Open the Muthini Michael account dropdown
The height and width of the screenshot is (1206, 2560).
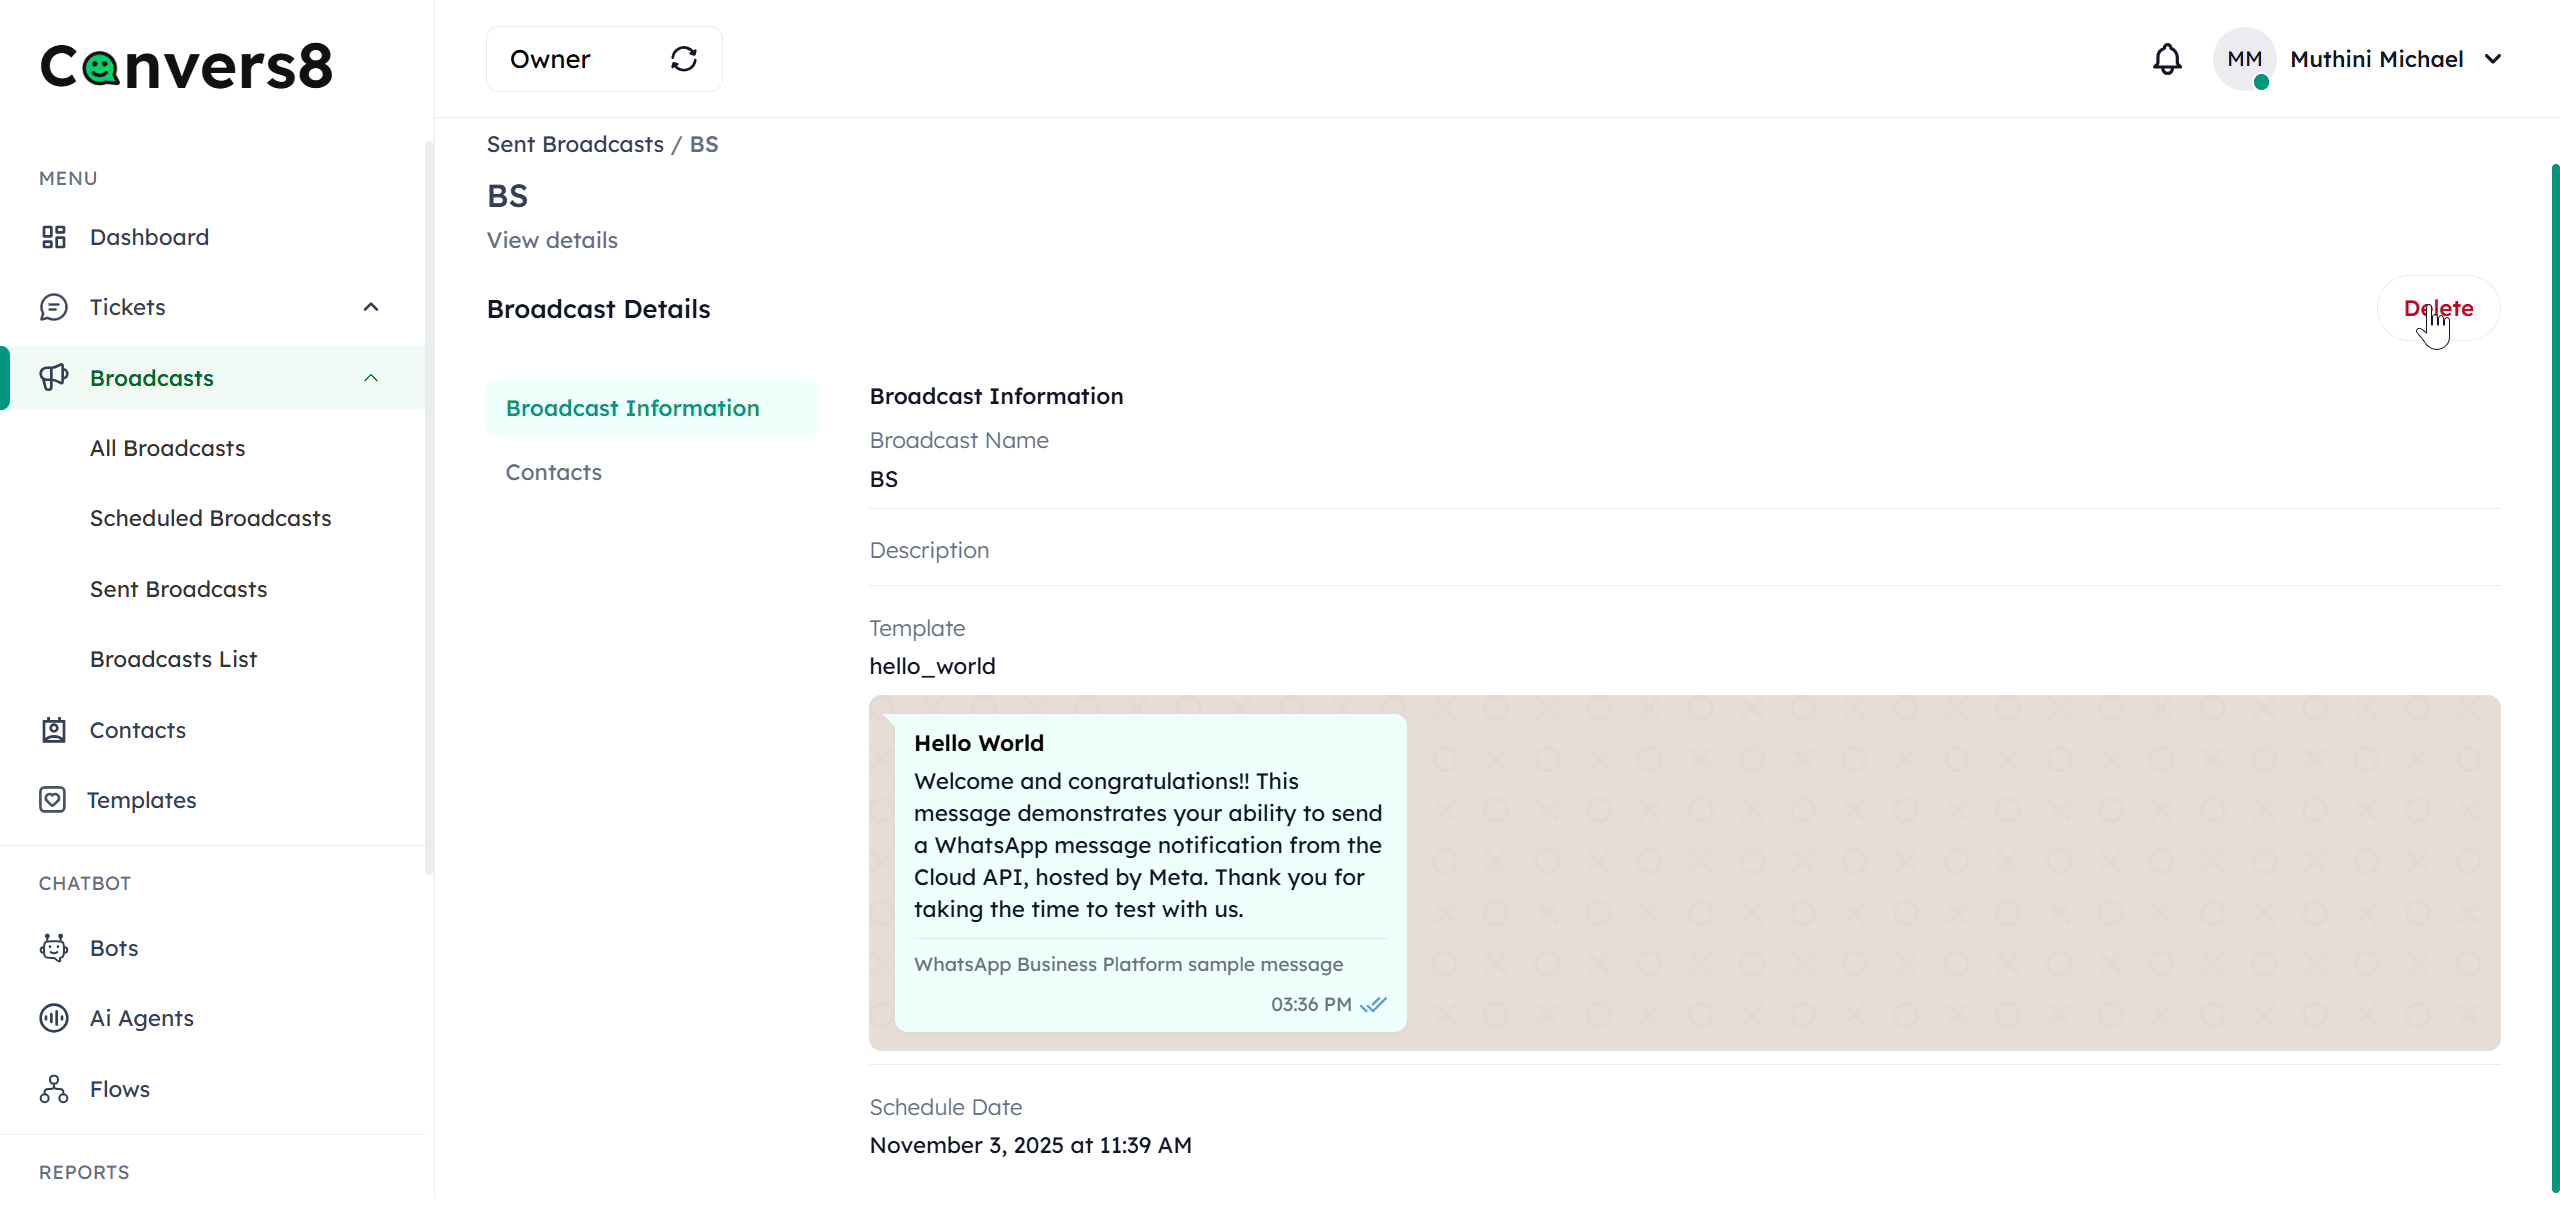point(2494,59)
